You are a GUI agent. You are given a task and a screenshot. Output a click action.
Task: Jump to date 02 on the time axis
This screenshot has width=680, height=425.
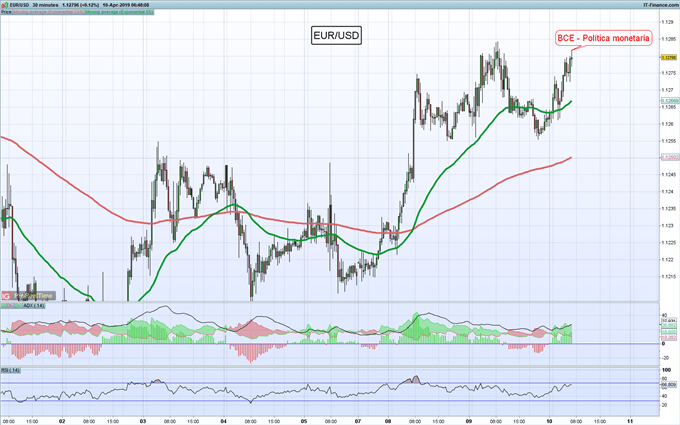coord(62,421)
